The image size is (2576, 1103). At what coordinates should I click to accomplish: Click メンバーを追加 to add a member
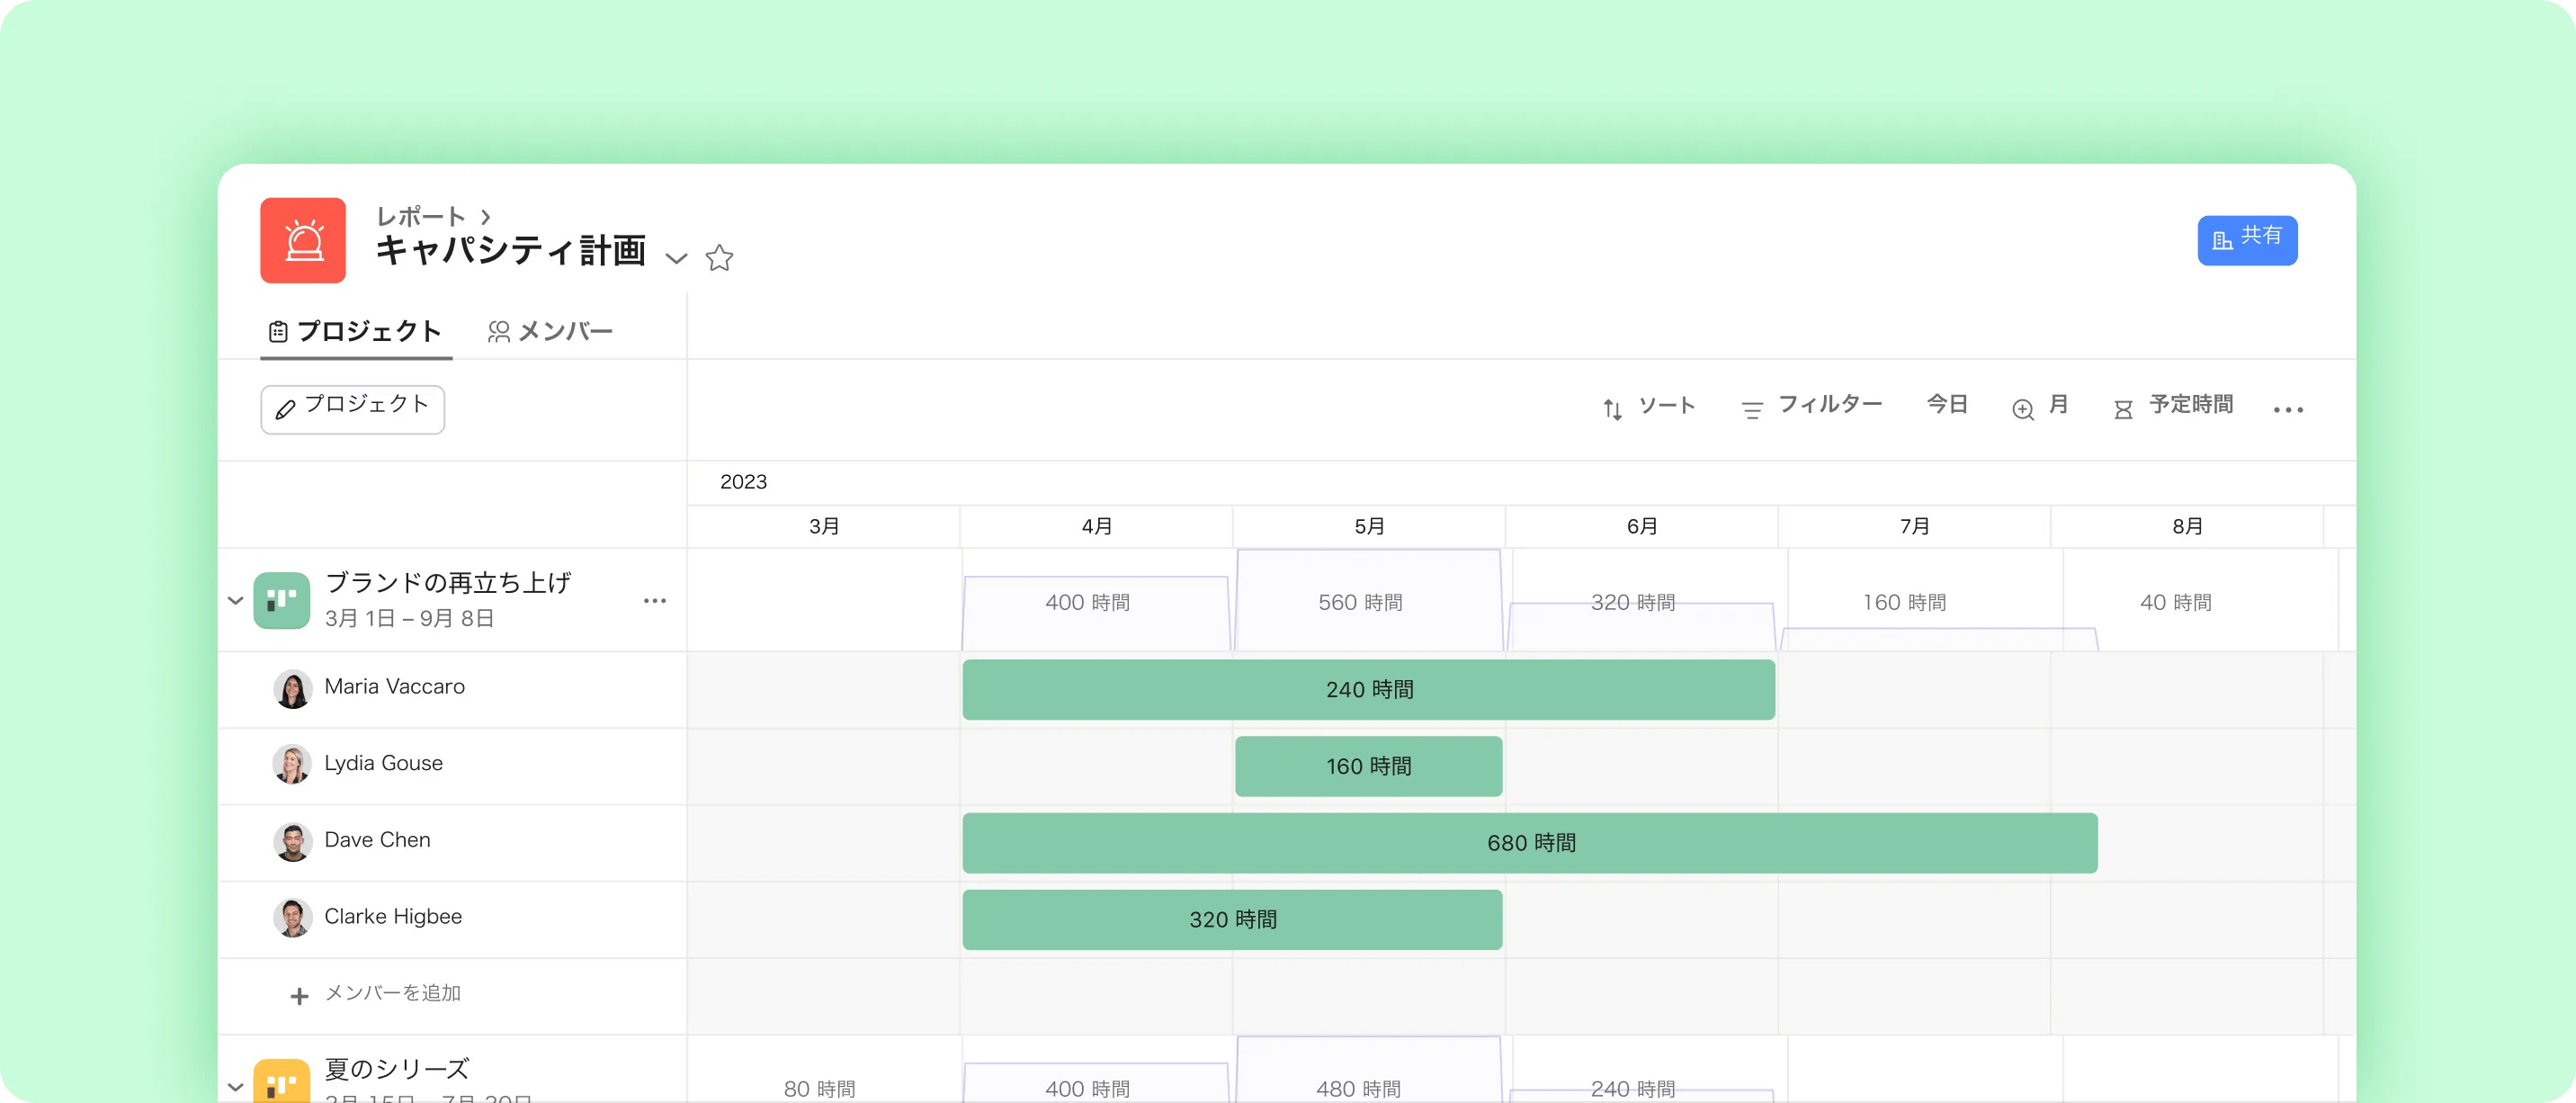[376, 994]
